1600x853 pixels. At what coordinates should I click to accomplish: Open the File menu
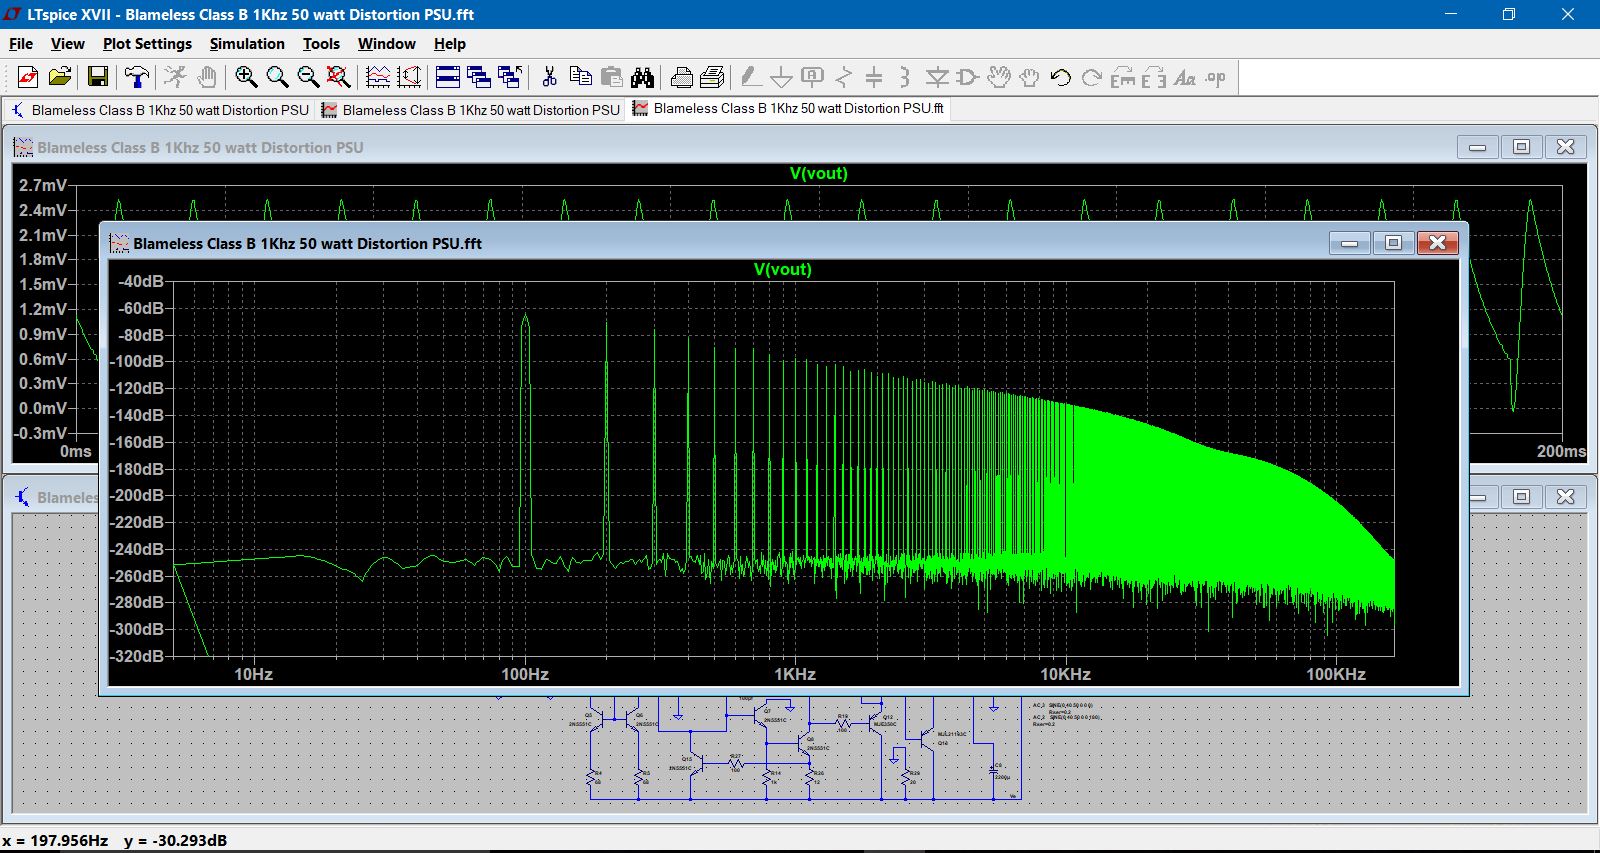21,44
